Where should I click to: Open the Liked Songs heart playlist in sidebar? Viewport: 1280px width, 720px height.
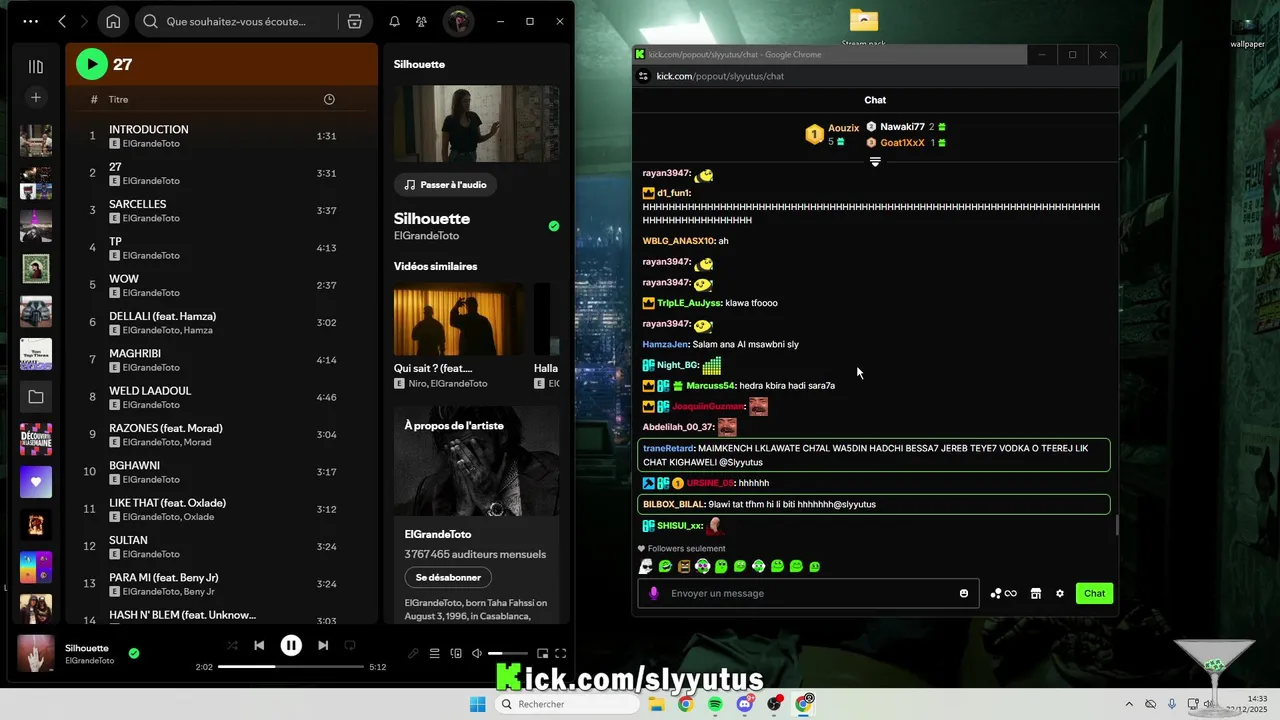(36, 482)
